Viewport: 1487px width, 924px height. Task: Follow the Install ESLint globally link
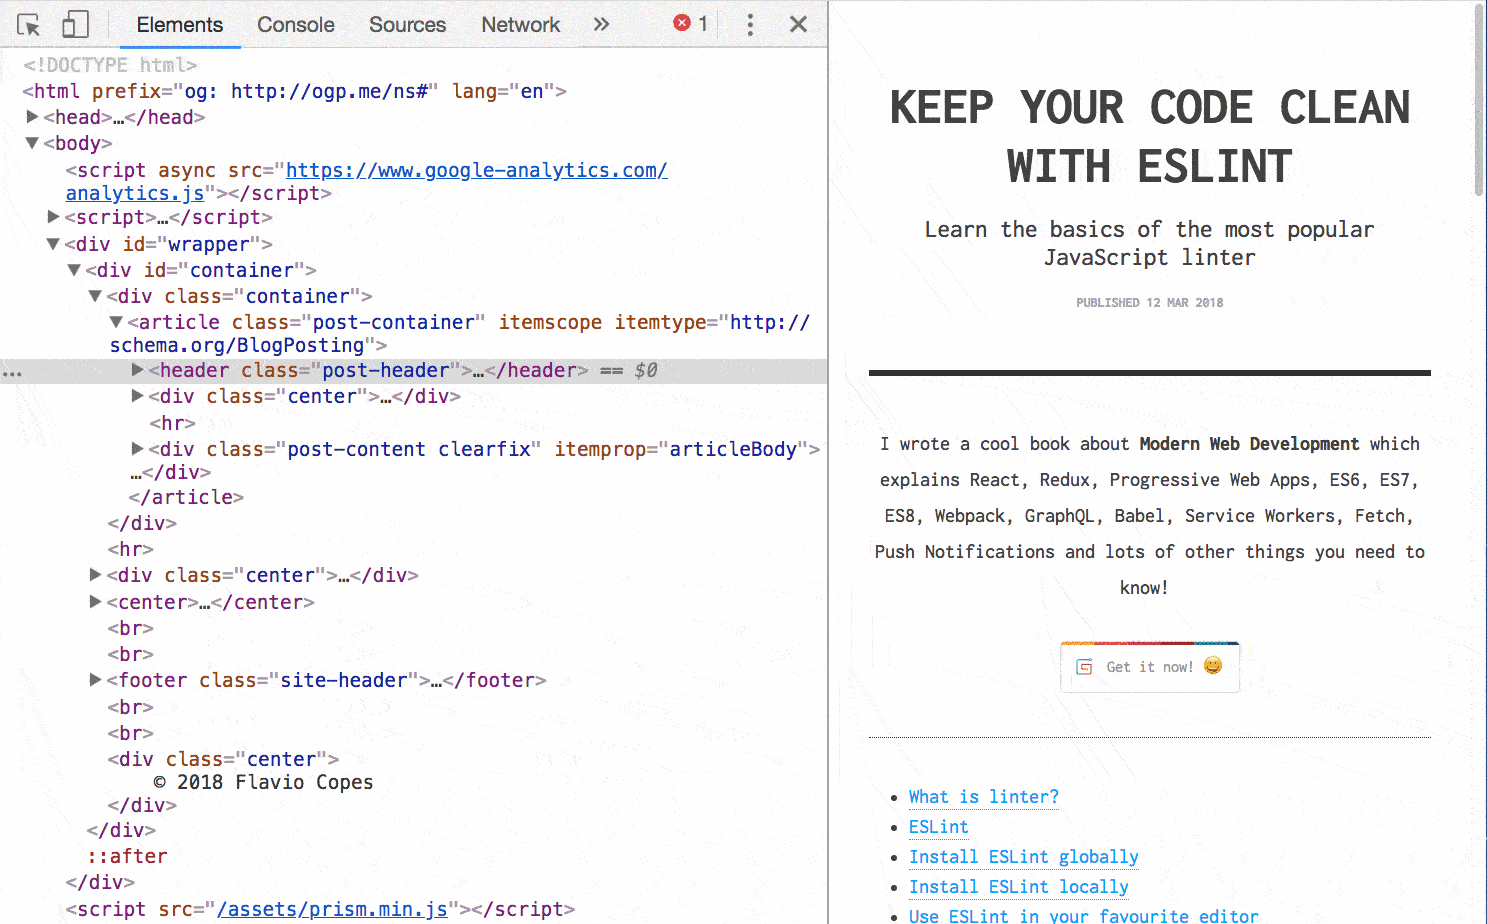pyautogui.click(x=1023, y=857)
